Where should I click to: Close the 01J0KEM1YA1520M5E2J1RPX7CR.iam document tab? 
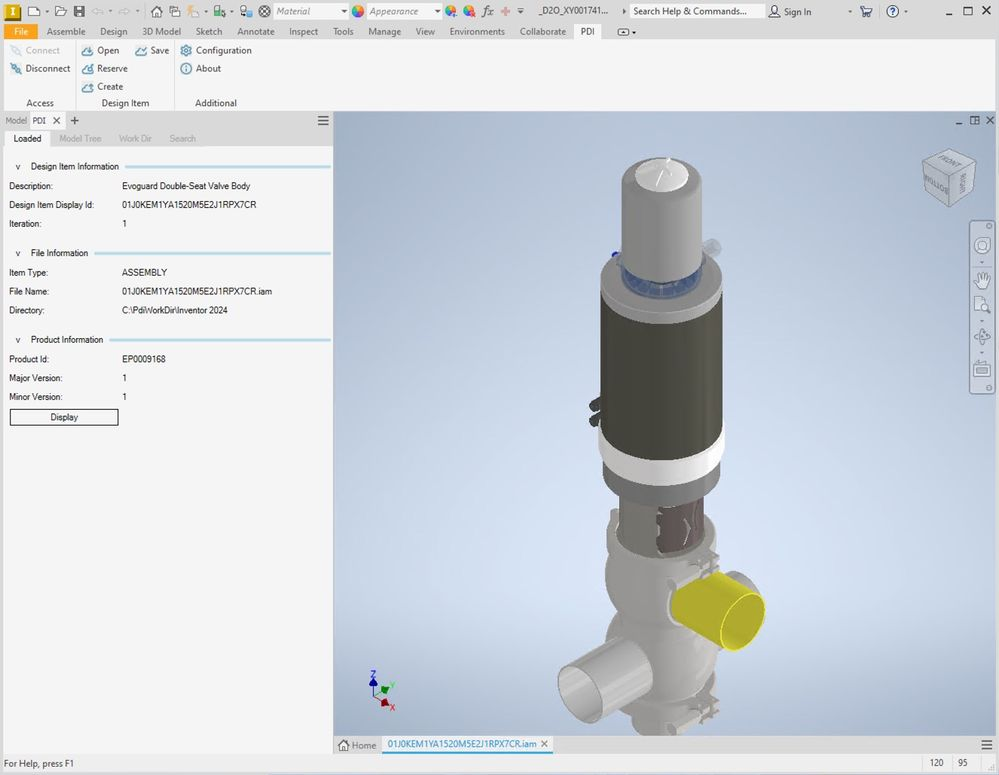(544, 744)
